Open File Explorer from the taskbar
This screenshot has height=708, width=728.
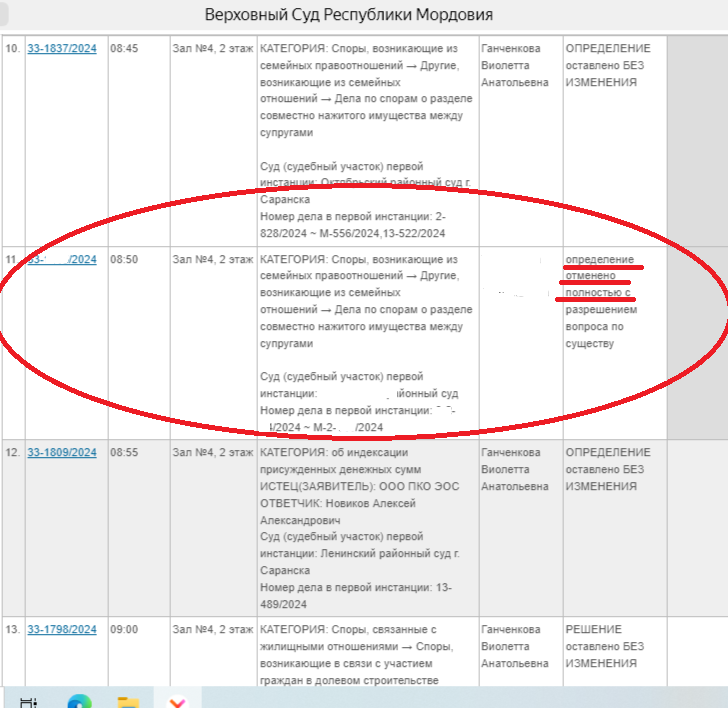coord(129,702)
